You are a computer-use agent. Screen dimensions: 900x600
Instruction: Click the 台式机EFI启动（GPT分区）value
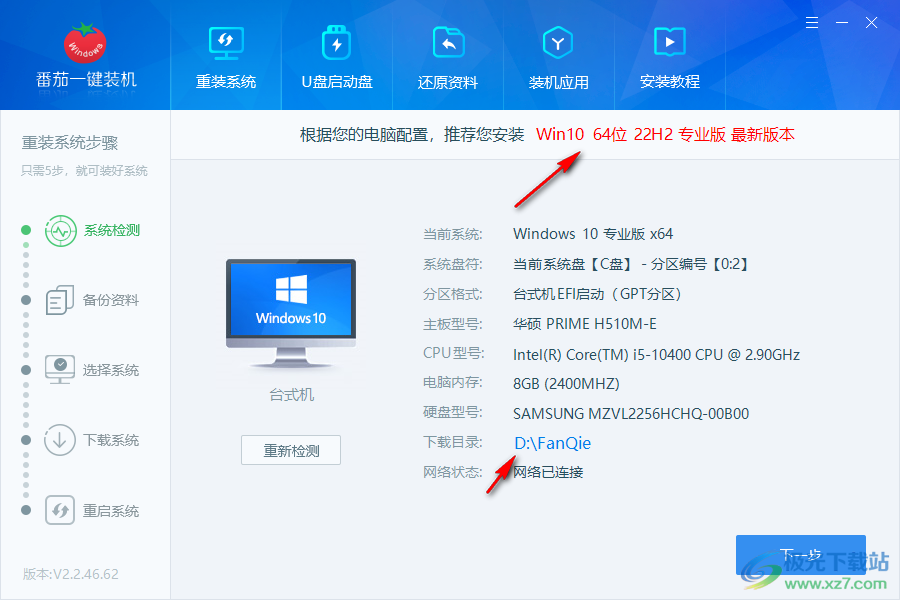click(x=598, y=294)
